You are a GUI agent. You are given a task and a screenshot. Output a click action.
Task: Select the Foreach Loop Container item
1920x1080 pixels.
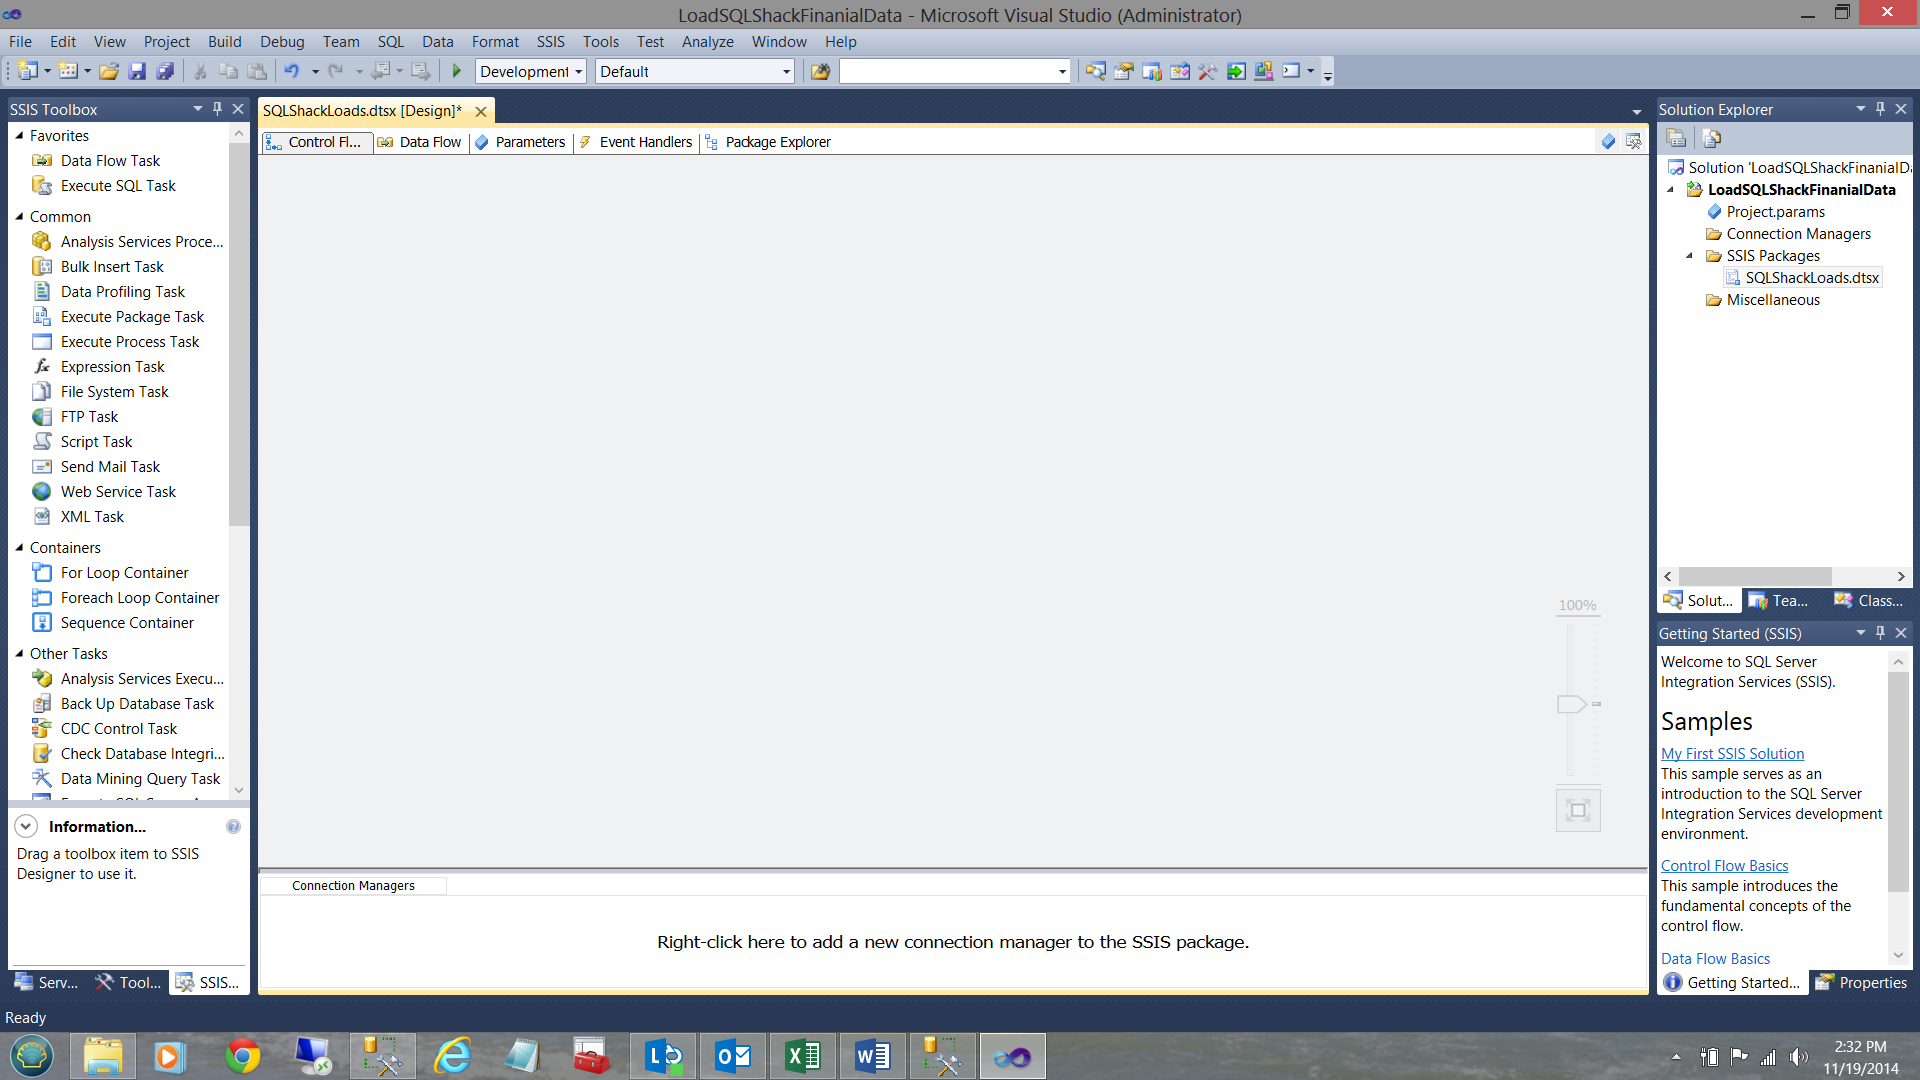click(139, 598)
